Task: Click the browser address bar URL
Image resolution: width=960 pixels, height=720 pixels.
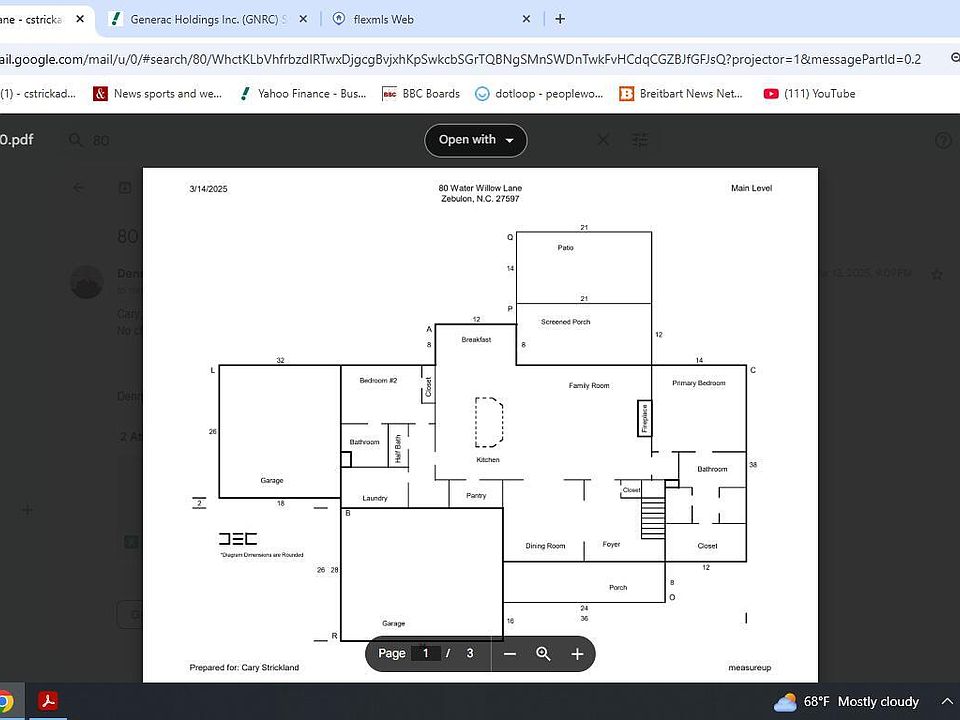Action: coord(460,59)
